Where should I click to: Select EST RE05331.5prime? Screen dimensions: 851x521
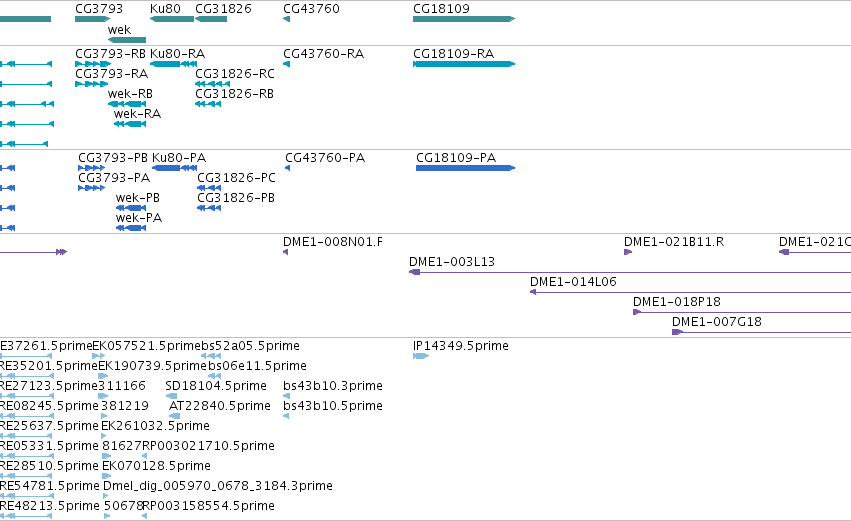tap(49, 447)
